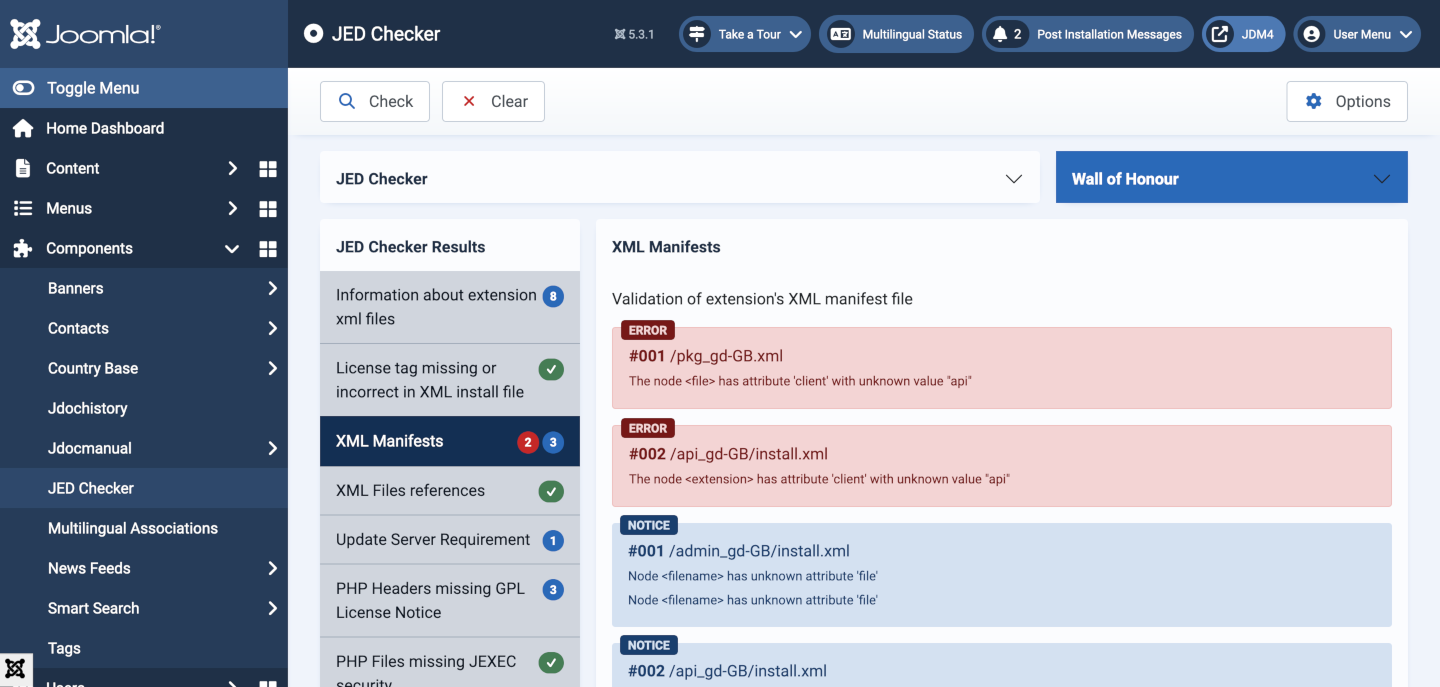The height and width of the screenshot is (687, 1440).
Task: Open Jdochistory component
Action: coord(144,408)
